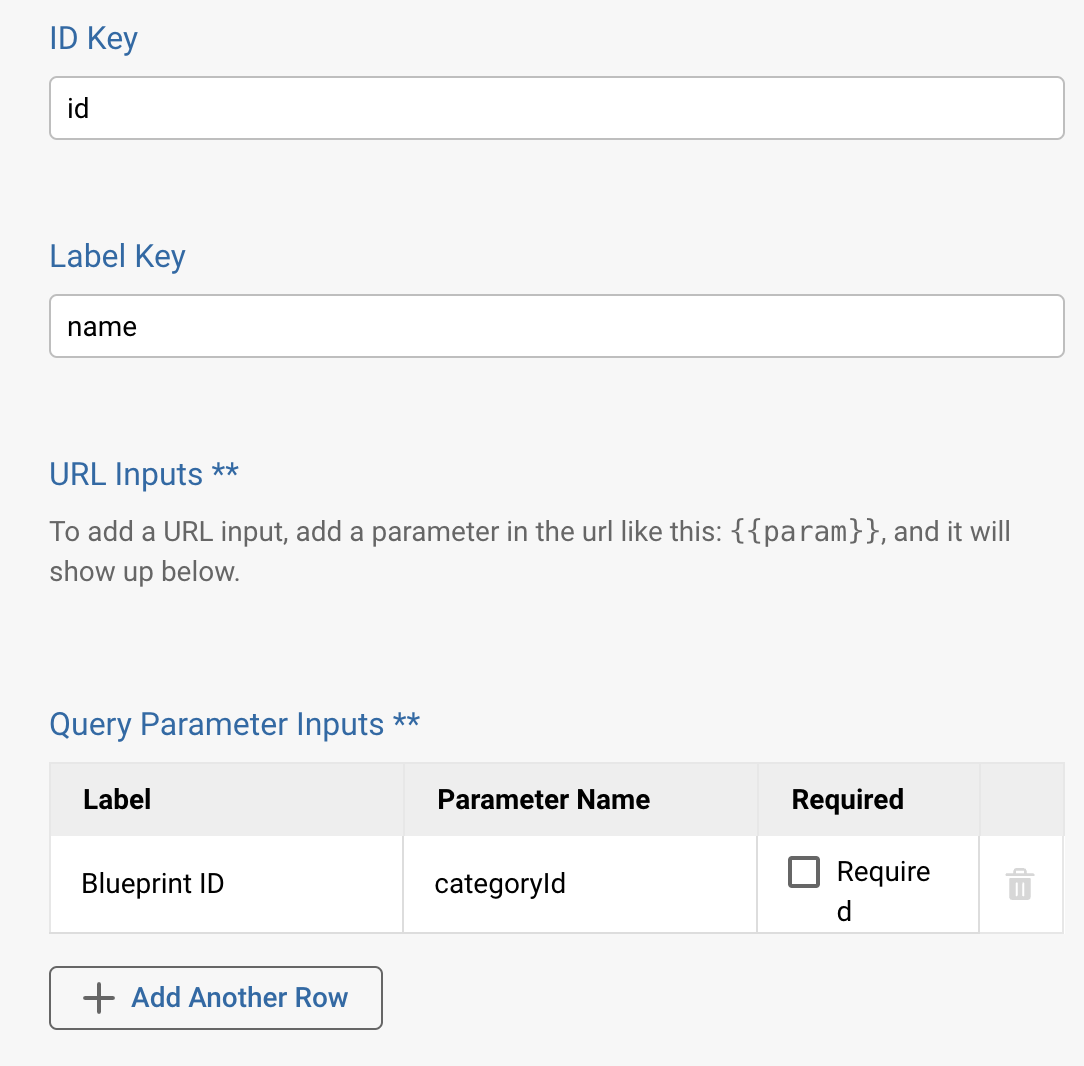Click the plus icon on Add Another Row
The width and height of the screenshot is (1084, 1066).
(x=97, y=998)
